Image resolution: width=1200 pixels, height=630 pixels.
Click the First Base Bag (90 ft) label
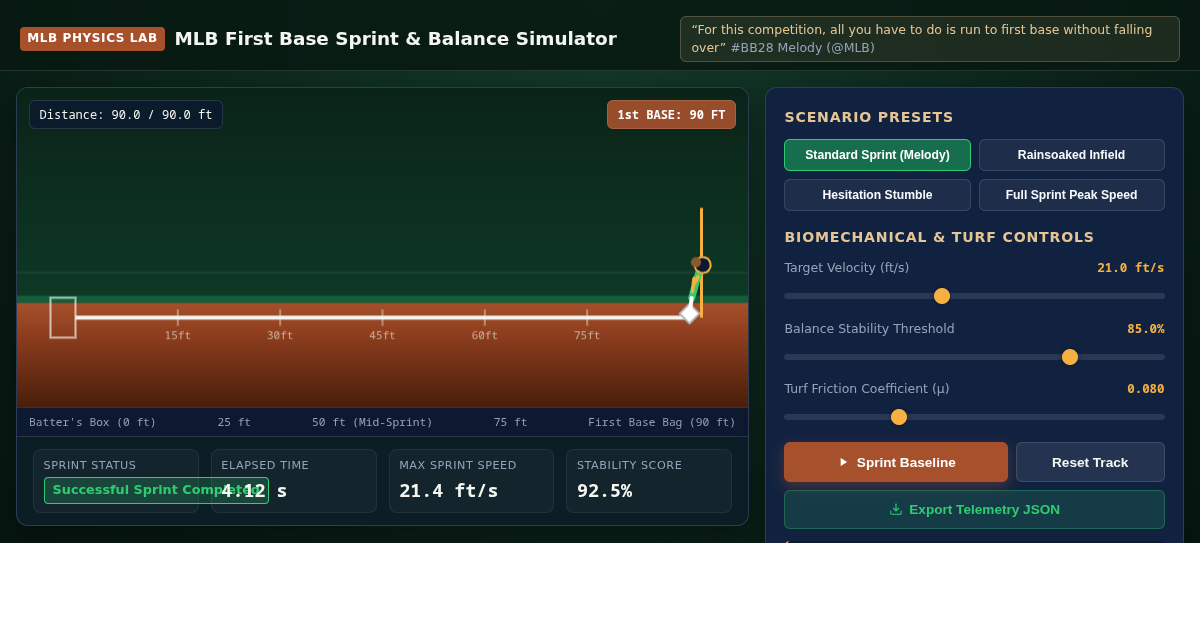click(x=662, y=422)
